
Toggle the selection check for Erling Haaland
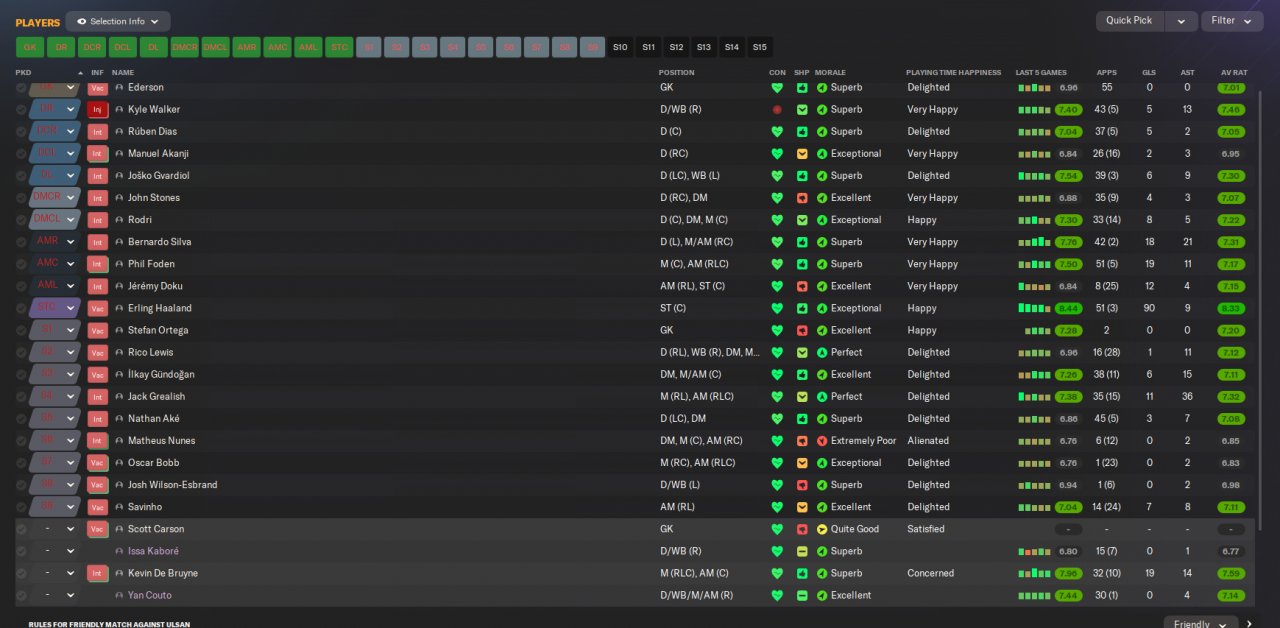(21, 308)
